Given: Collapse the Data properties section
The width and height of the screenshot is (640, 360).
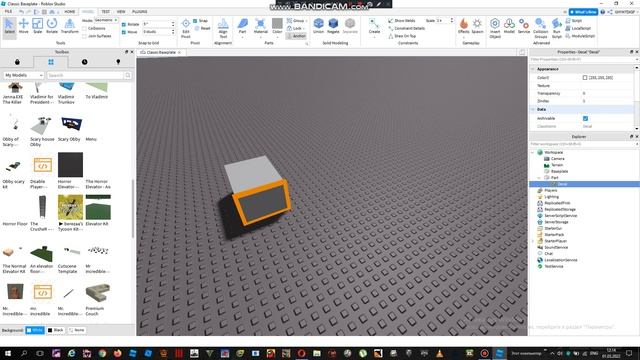Looking at the screenshot, I should pos(533,109).
